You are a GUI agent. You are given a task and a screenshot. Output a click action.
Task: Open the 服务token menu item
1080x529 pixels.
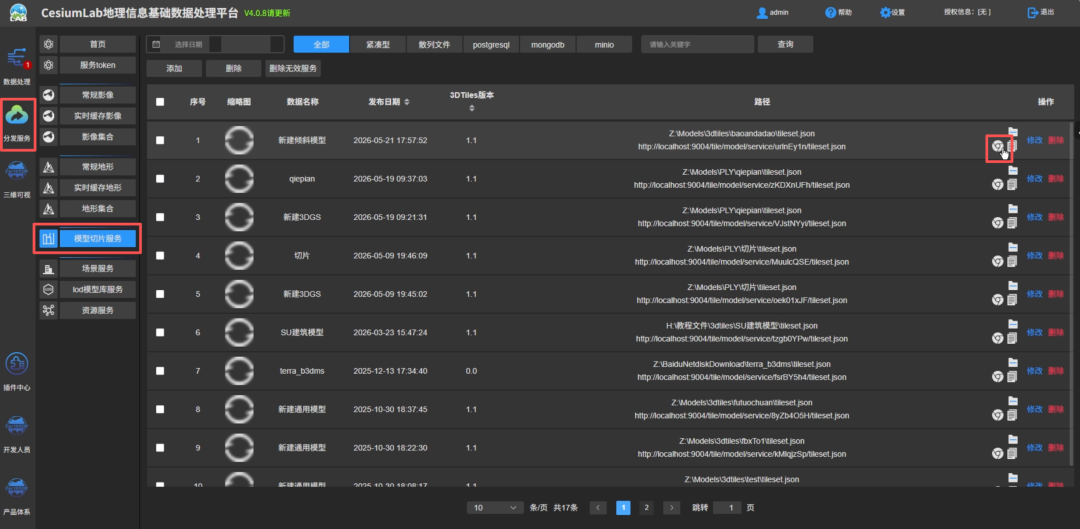[97, 65]
